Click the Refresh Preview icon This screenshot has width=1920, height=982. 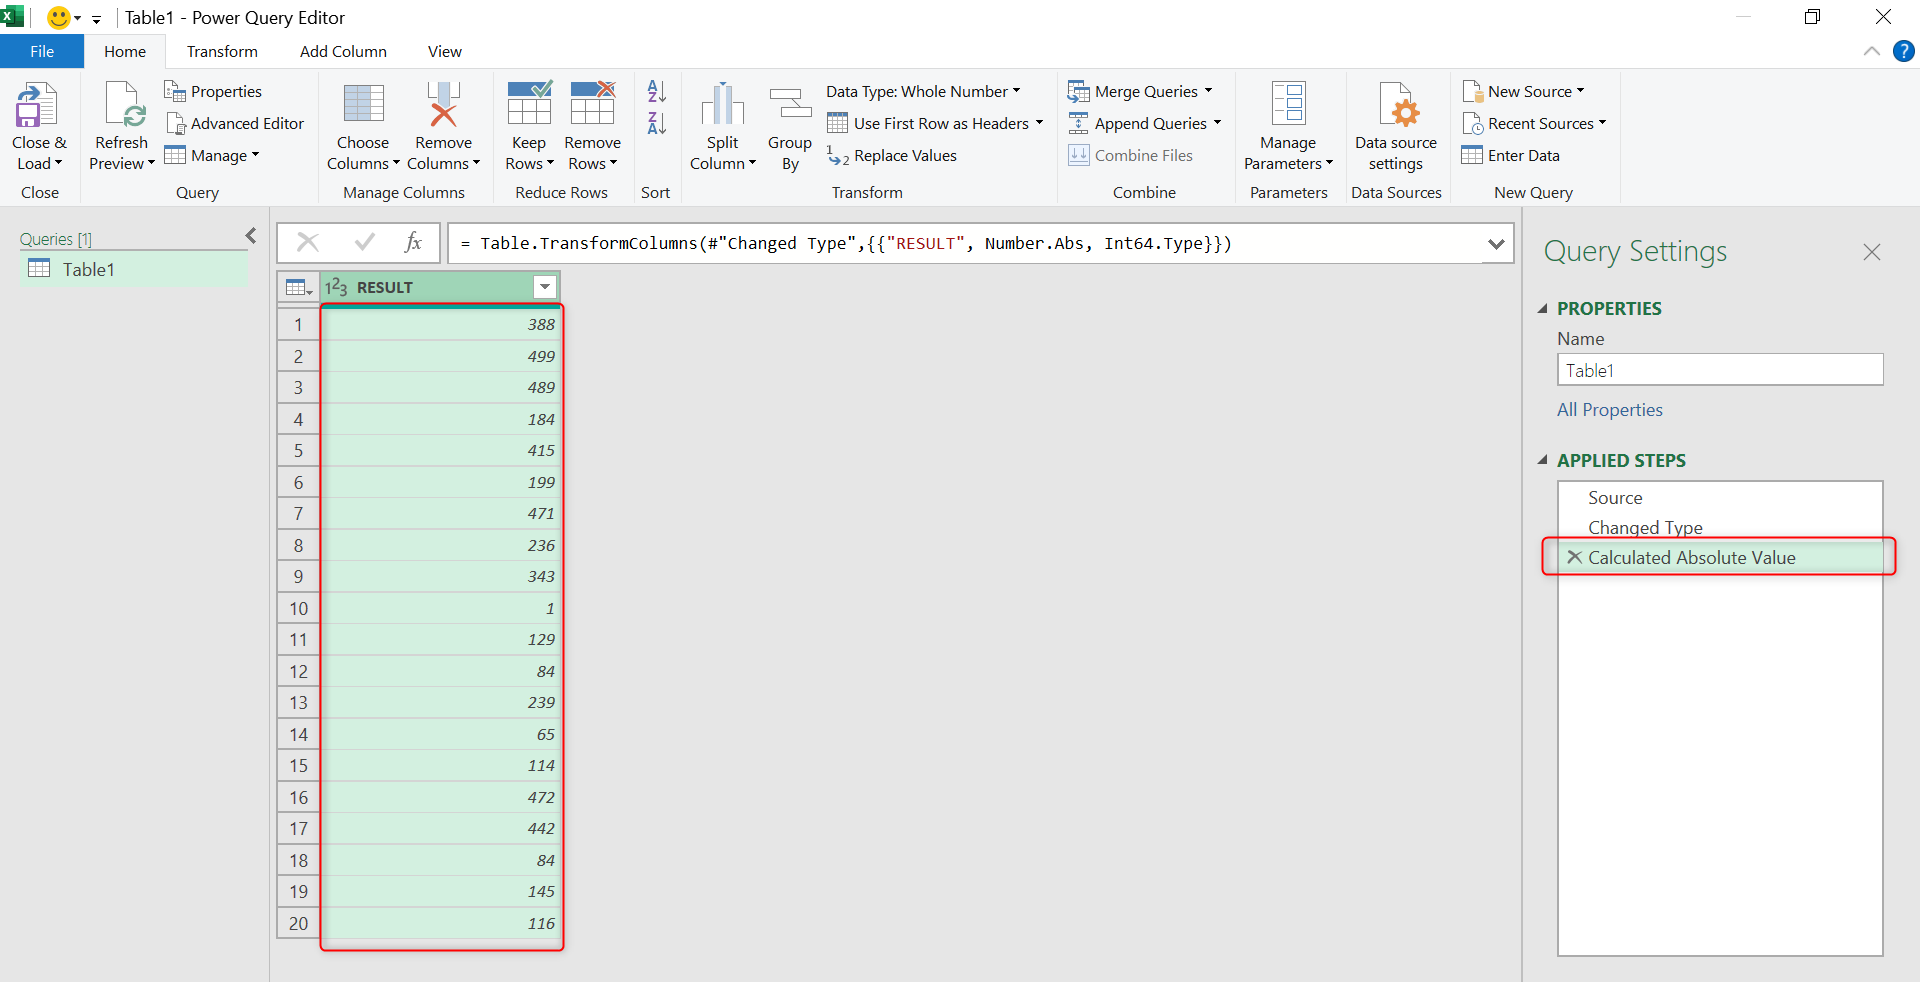tap(122, 106)
